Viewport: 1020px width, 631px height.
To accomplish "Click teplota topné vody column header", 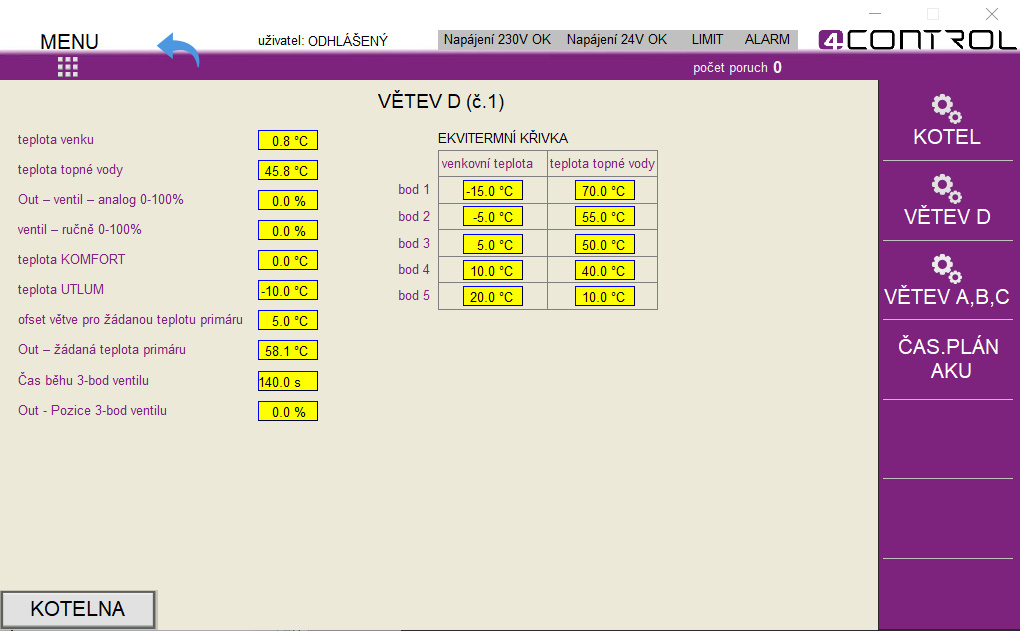I will [602, 164].
